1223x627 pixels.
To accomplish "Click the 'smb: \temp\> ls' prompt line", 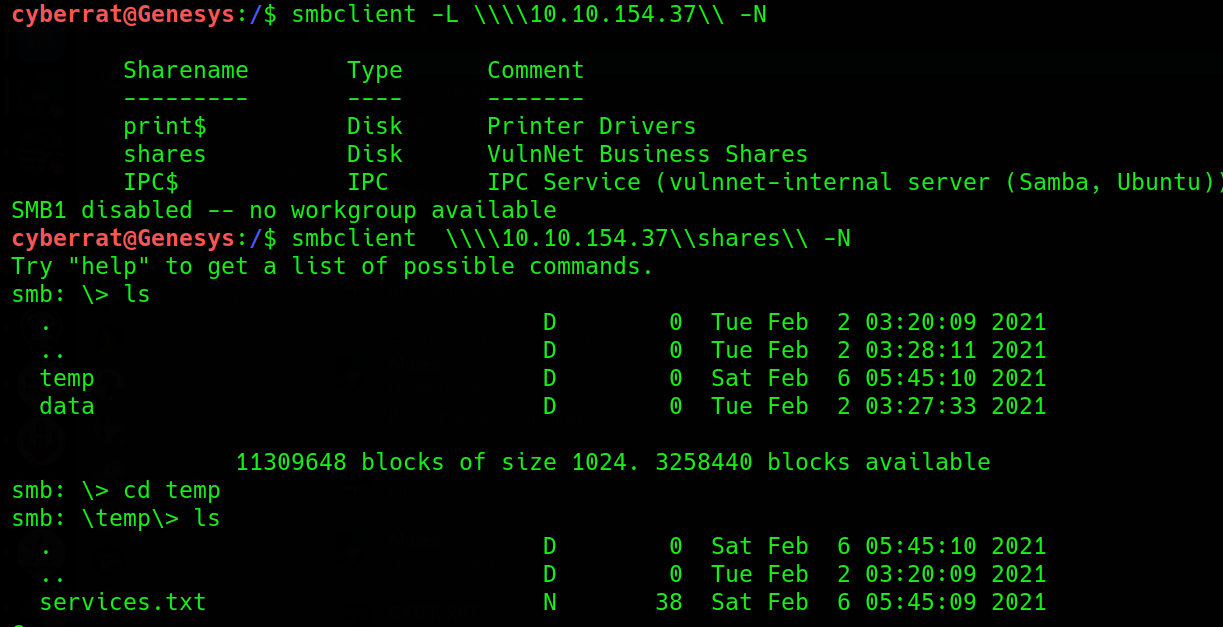I will pyautogui.click(x=116, y=519).
